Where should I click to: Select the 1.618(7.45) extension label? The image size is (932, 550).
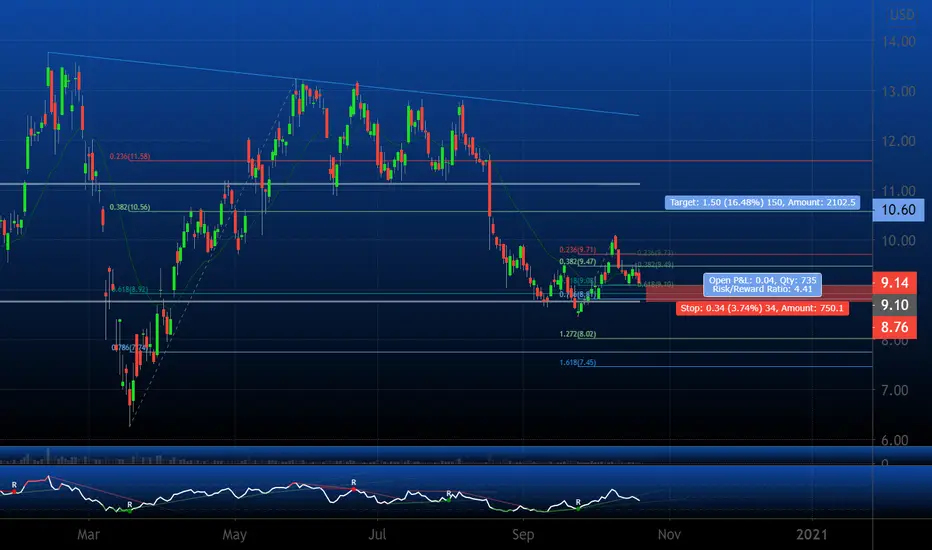coord(577,363)
